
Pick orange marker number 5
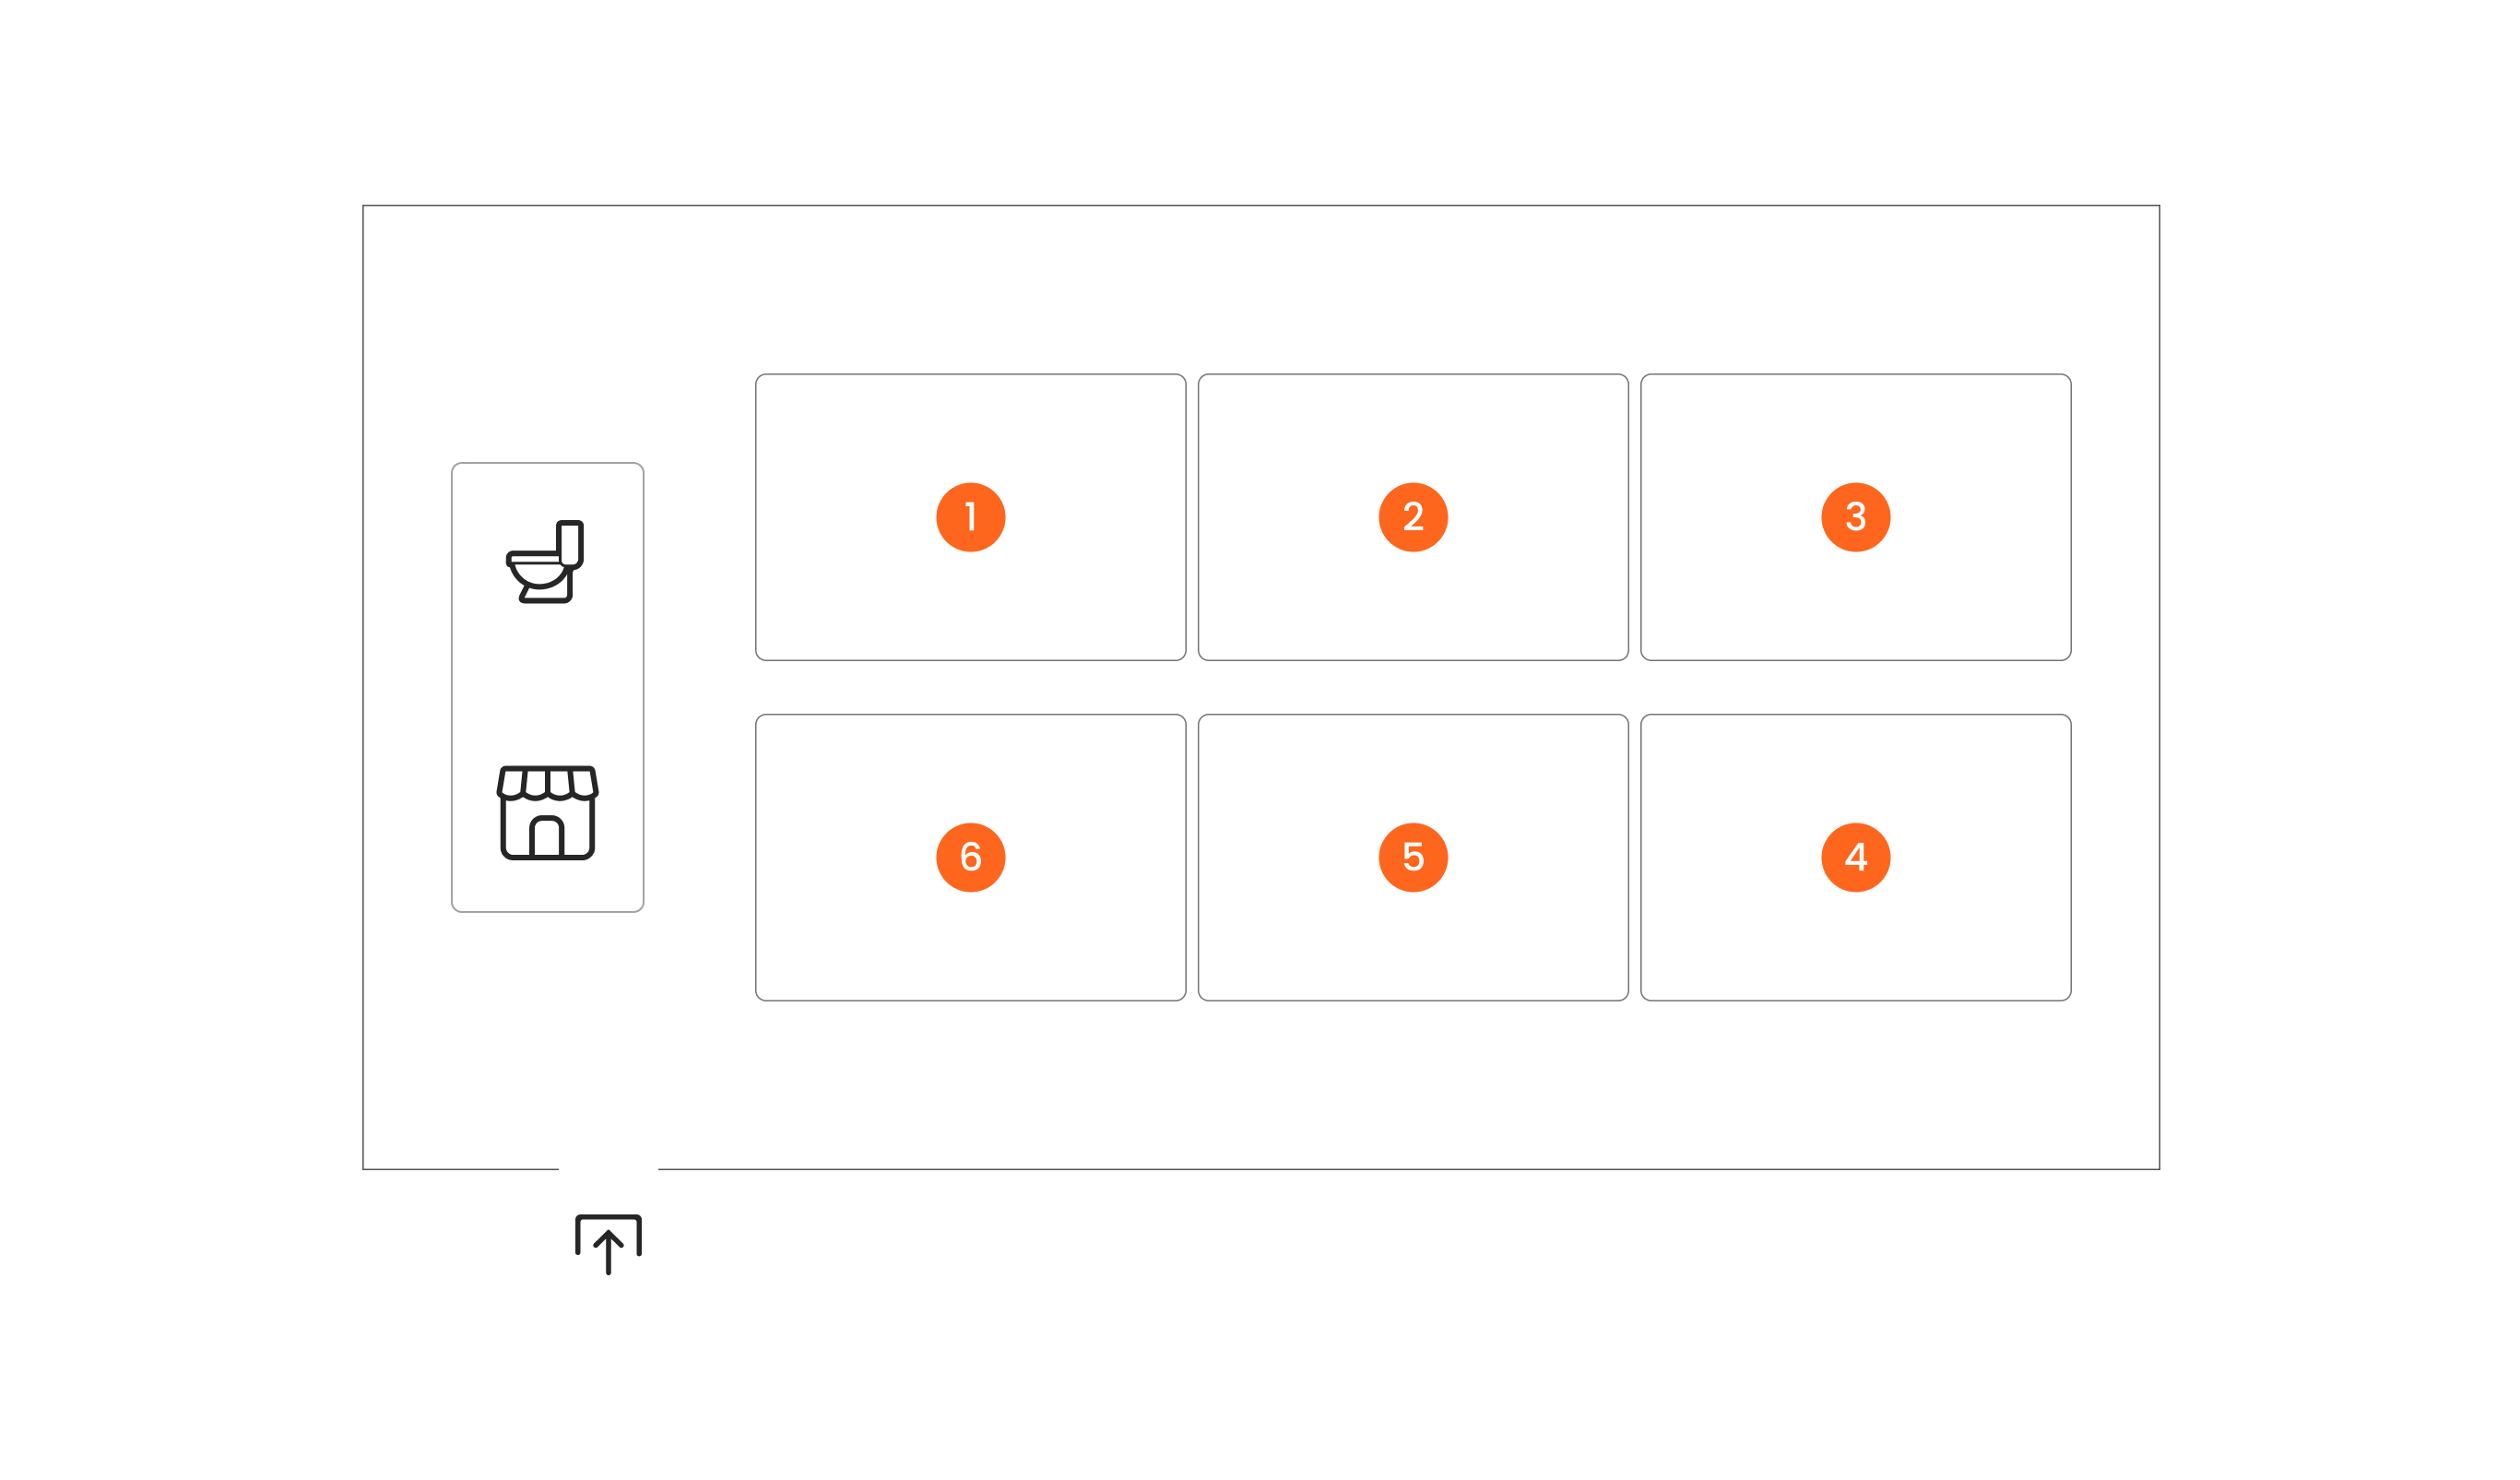(1413, 857)
